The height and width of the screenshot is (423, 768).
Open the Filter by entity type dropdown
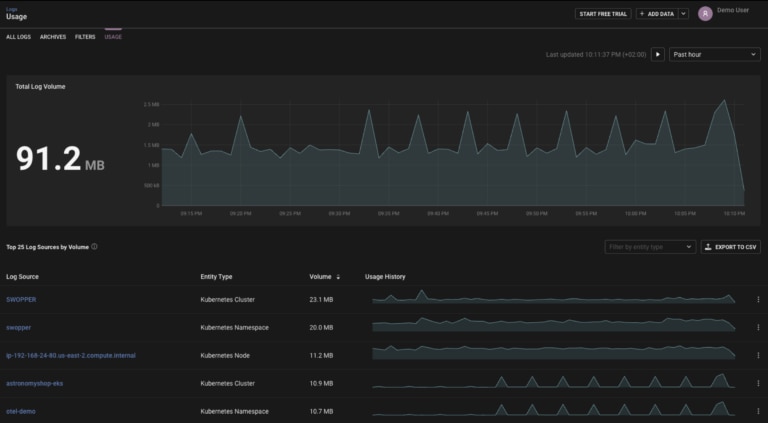pyautogui.click(x=650, y=247)
